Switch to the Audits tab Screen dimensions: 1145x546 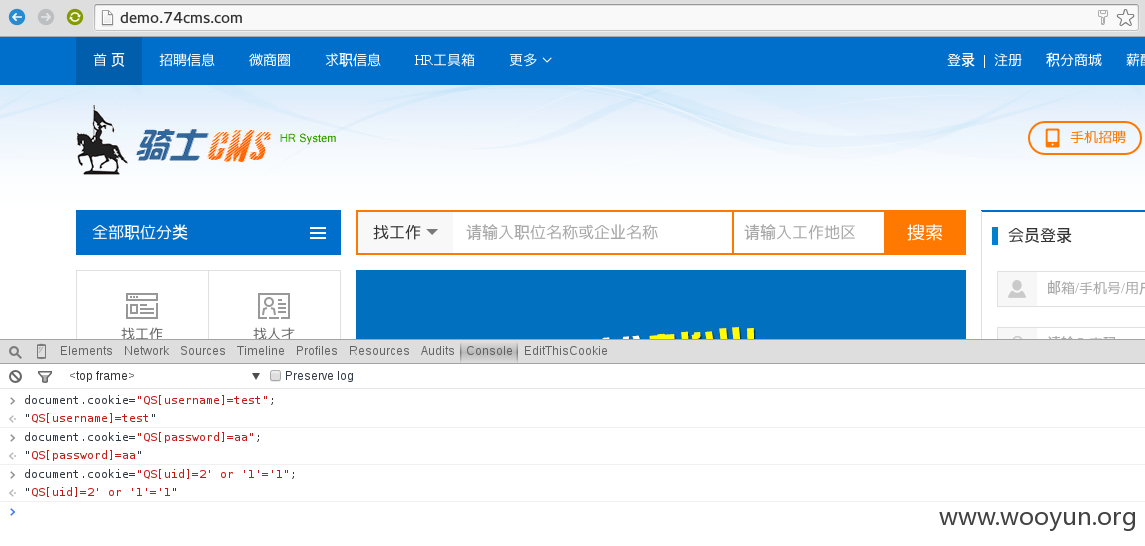tap(437, 351)
